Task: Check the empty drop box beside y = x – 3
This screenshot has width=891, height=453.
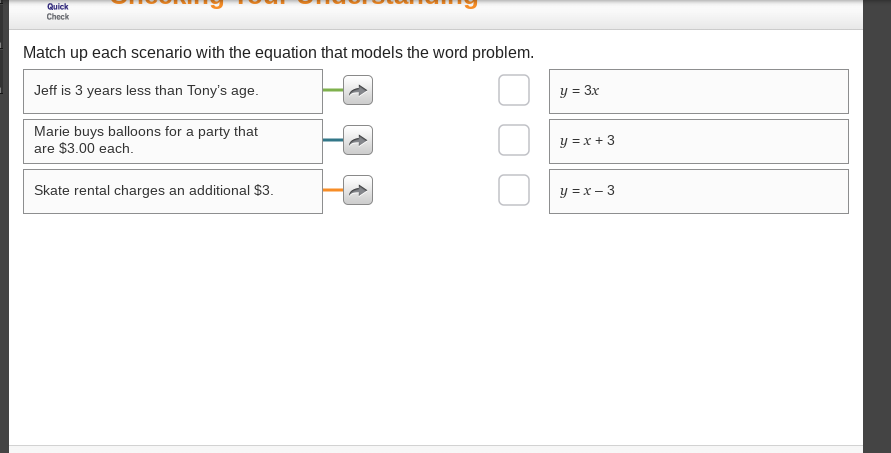Action: coord(514,190)
